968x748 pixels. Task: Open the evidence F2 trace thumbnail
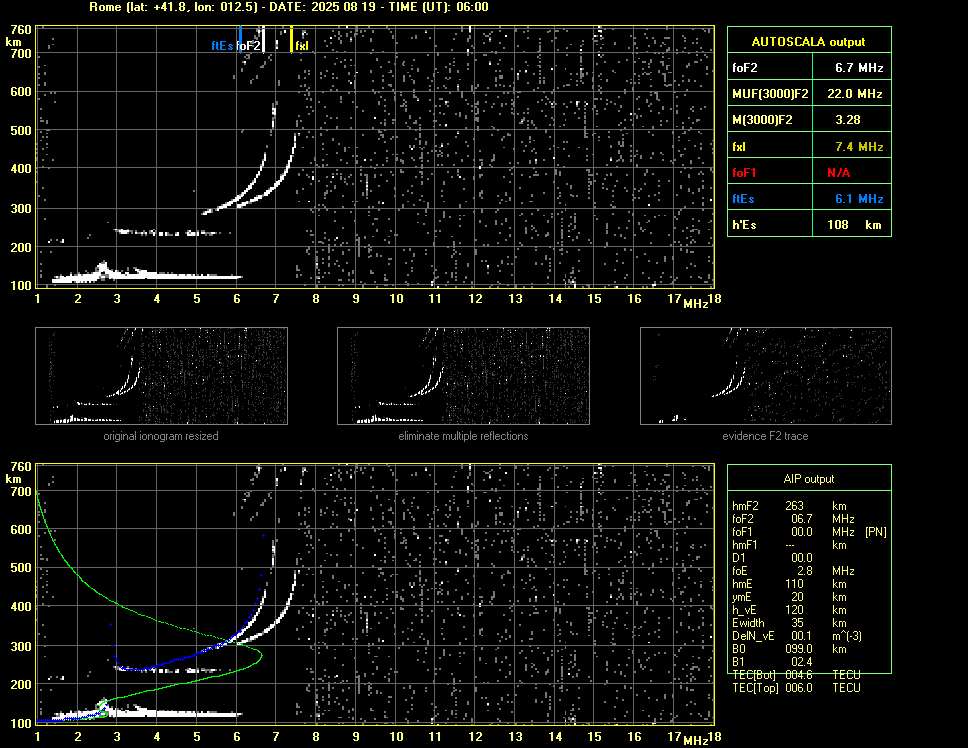pyautogui.click(x=766, y=376)
